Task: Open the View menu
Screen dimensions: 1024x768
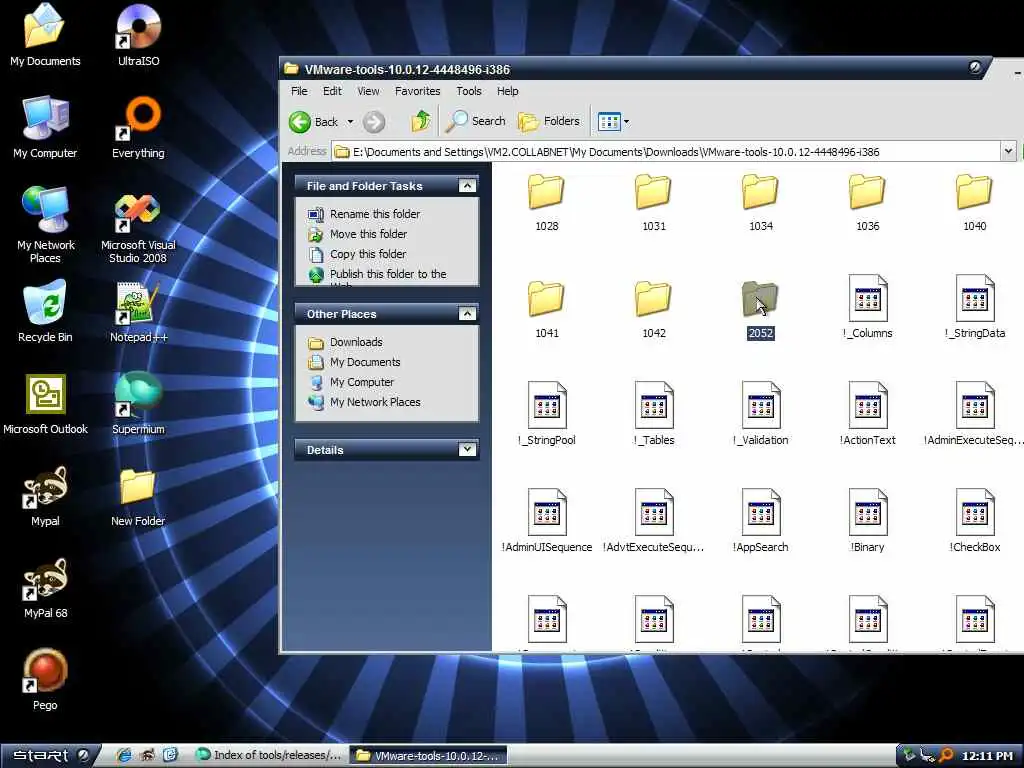Action: (x=368, y=91)
